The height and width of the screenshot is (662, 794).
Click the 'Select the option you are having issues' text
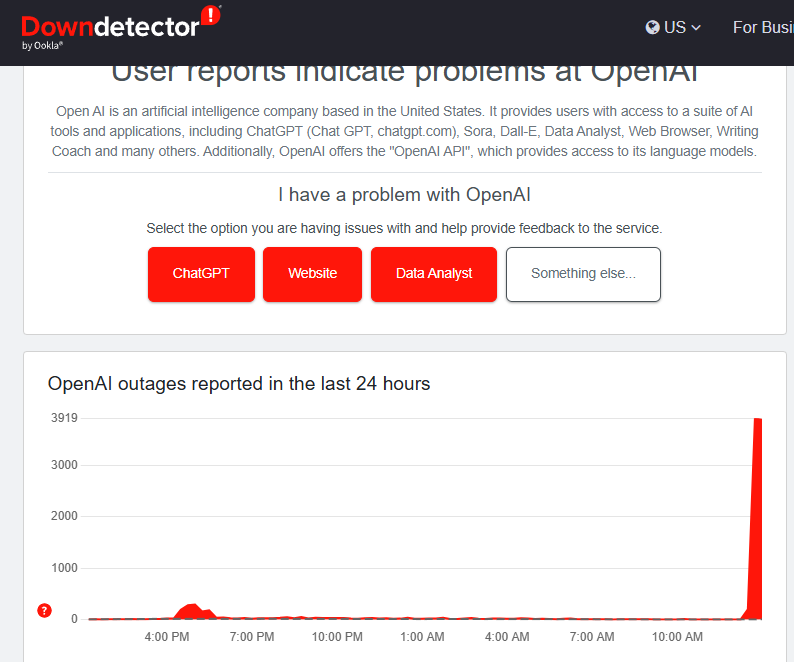[404, 228]
